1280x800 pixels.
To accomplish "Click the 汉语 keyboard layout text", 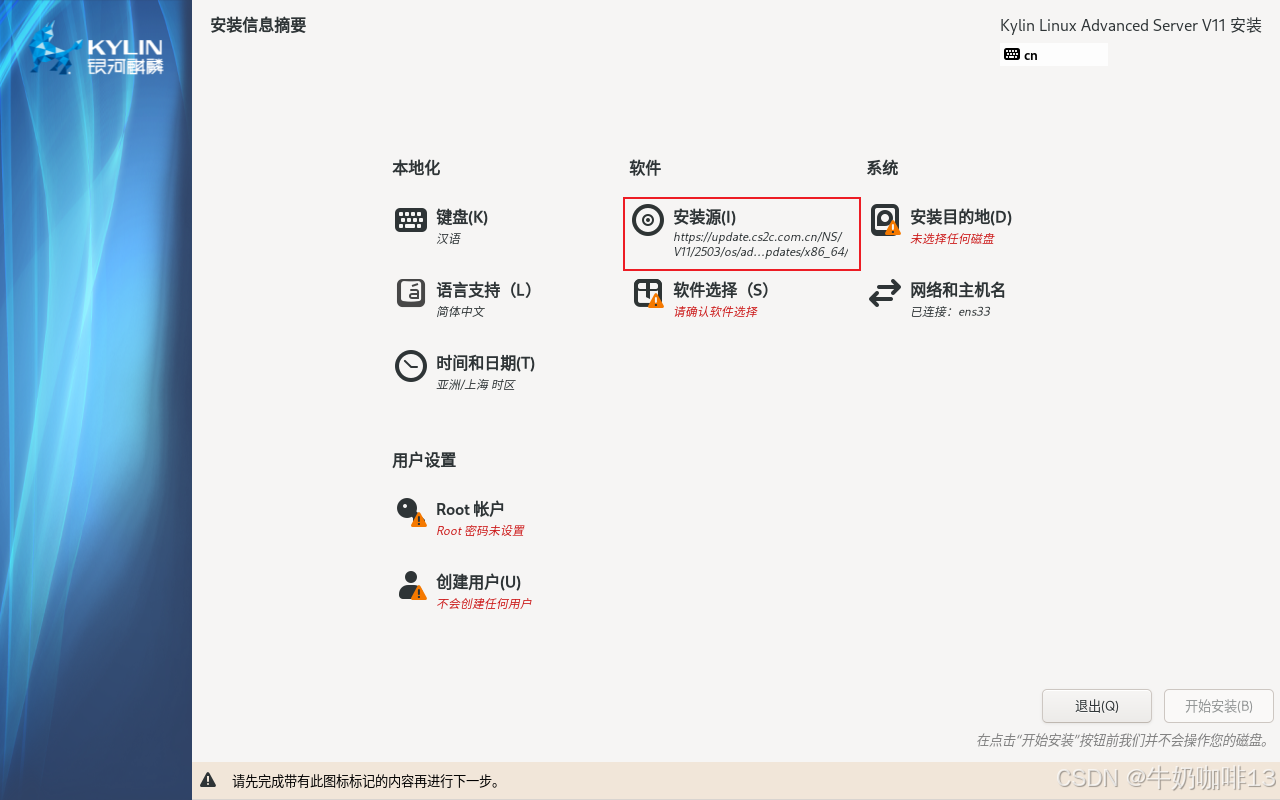I will (x=448, y=239).
